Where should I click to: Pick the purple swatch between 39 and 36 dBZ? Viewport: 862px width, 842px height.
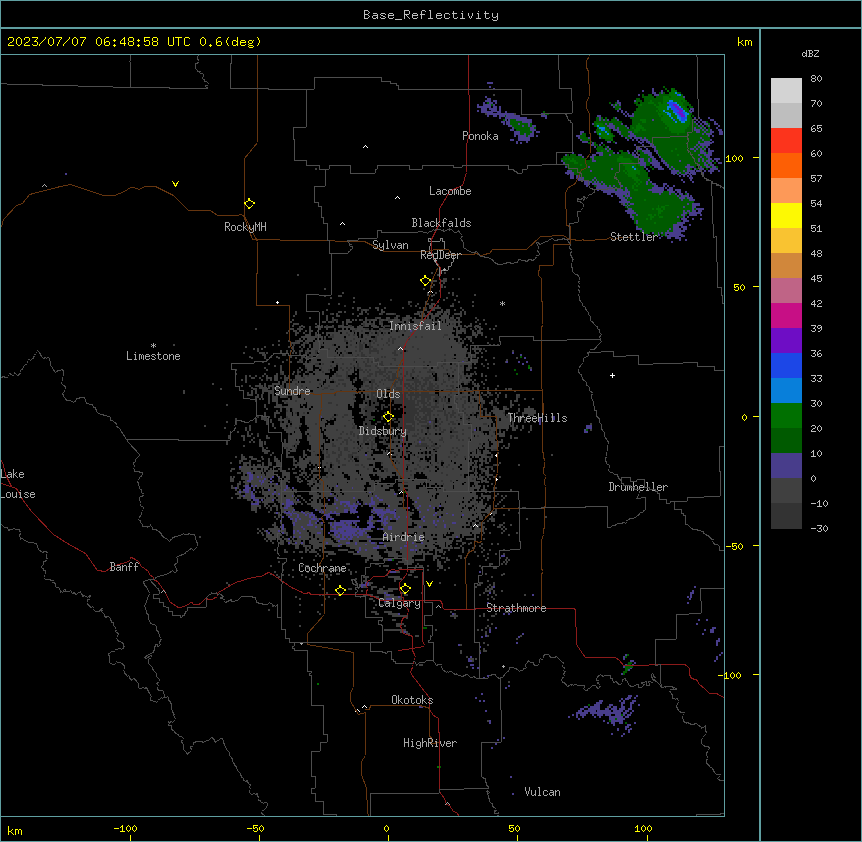[x=786, y=341]
